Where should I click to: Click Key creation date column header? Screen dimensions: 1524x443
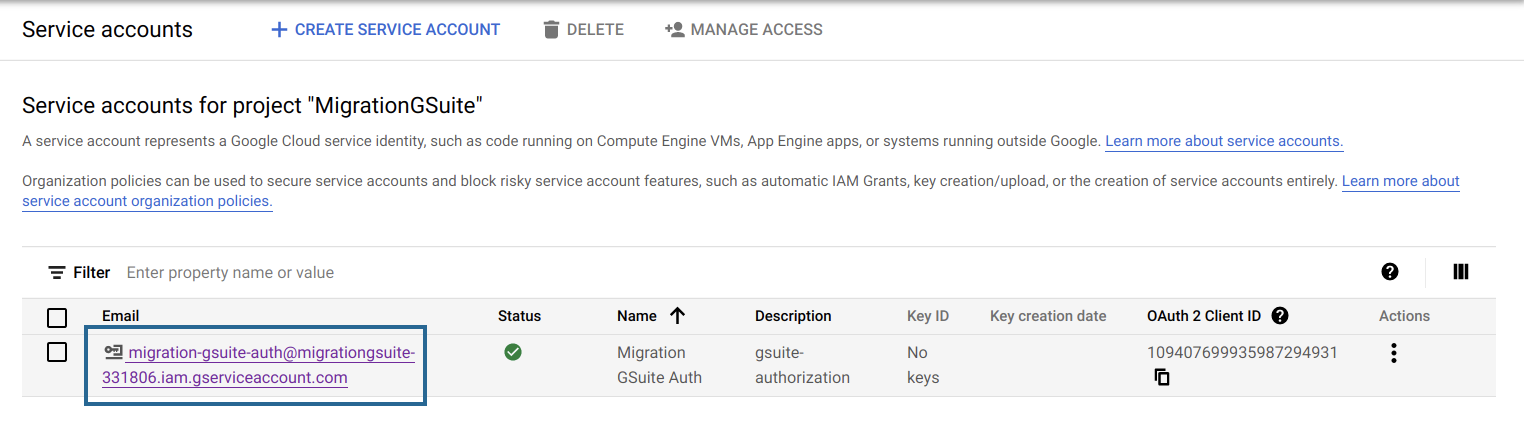[x=1048, y=316]
